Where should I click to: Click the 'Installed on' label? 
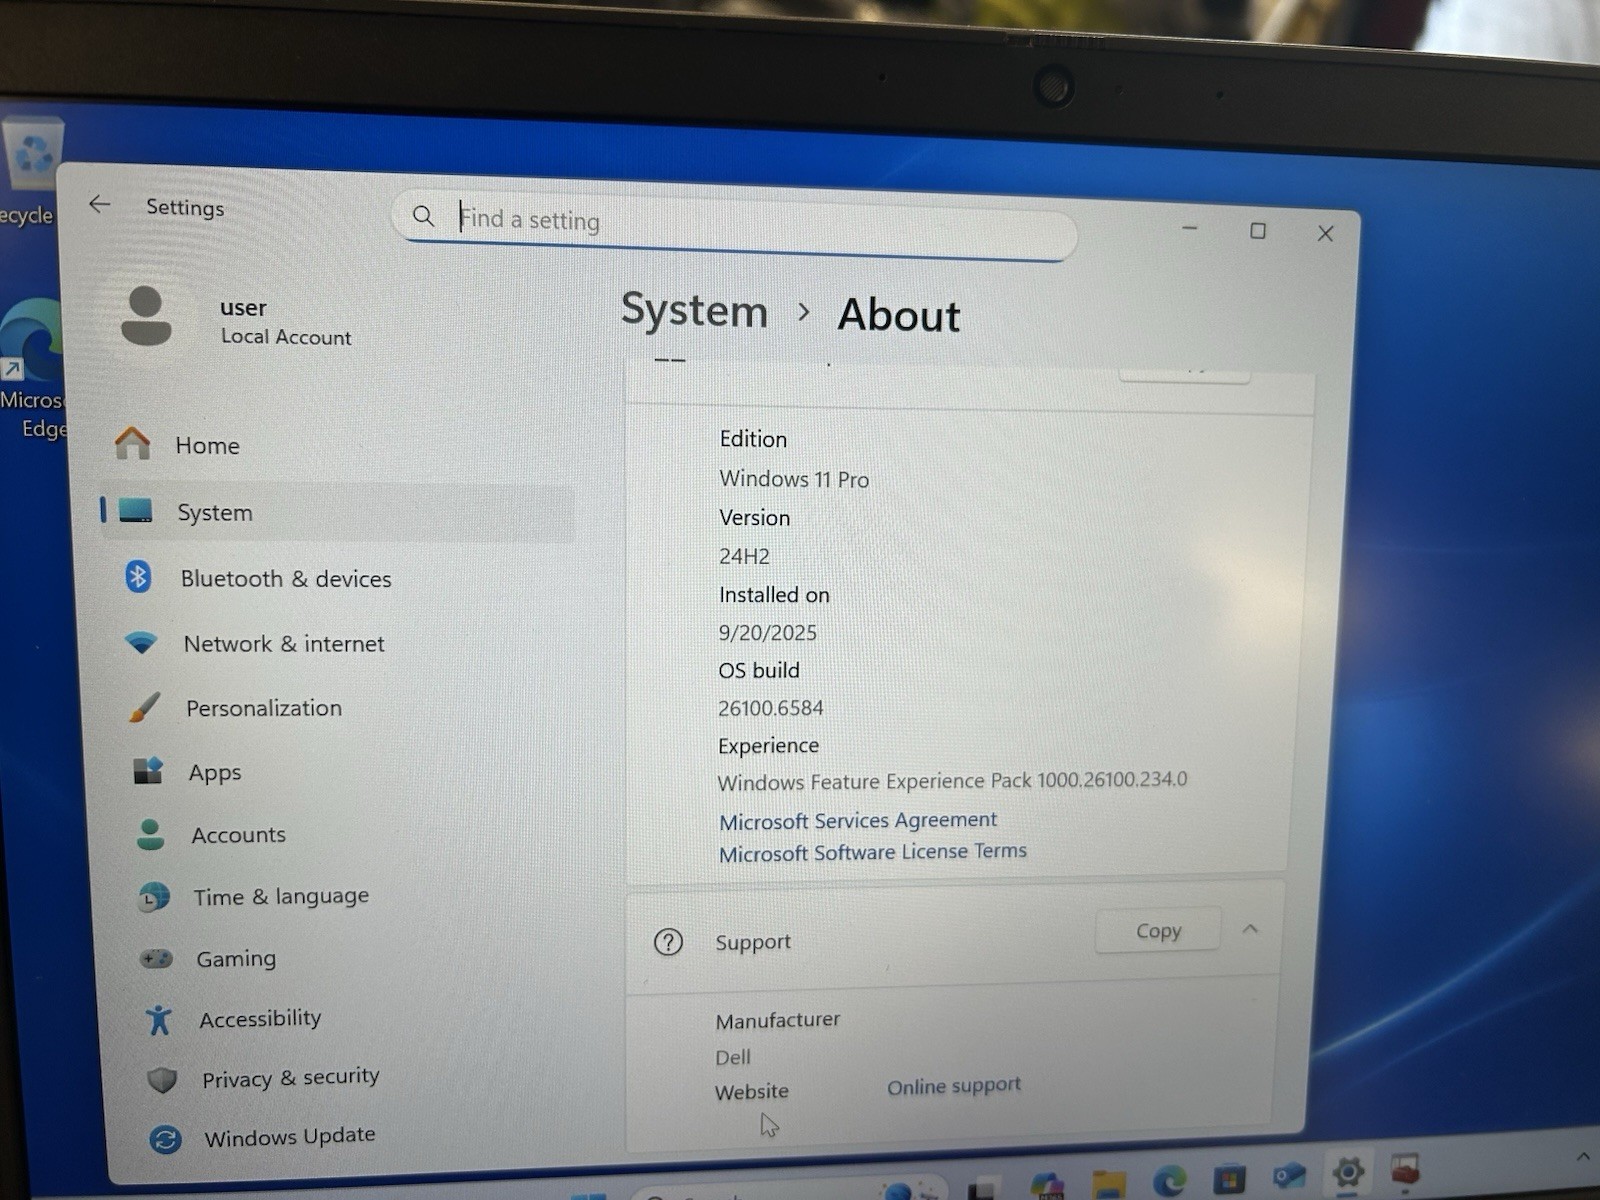(x=774, y=595)
